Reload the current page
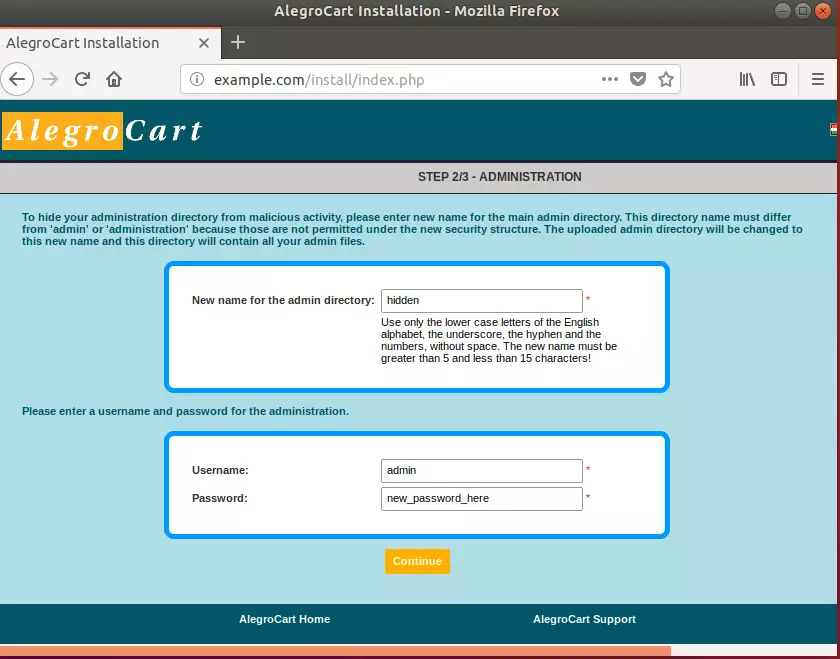Screen dimensions: 840x659 82,79
